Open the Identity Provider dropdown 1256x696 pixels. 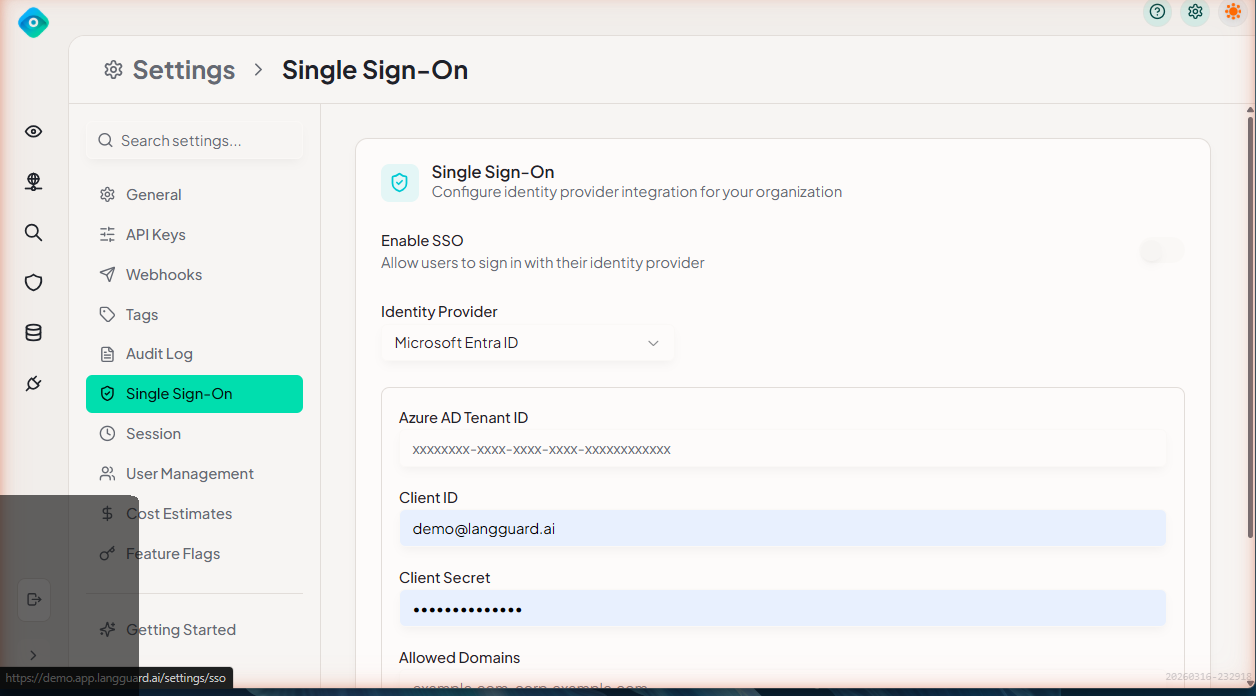(527, 342)
